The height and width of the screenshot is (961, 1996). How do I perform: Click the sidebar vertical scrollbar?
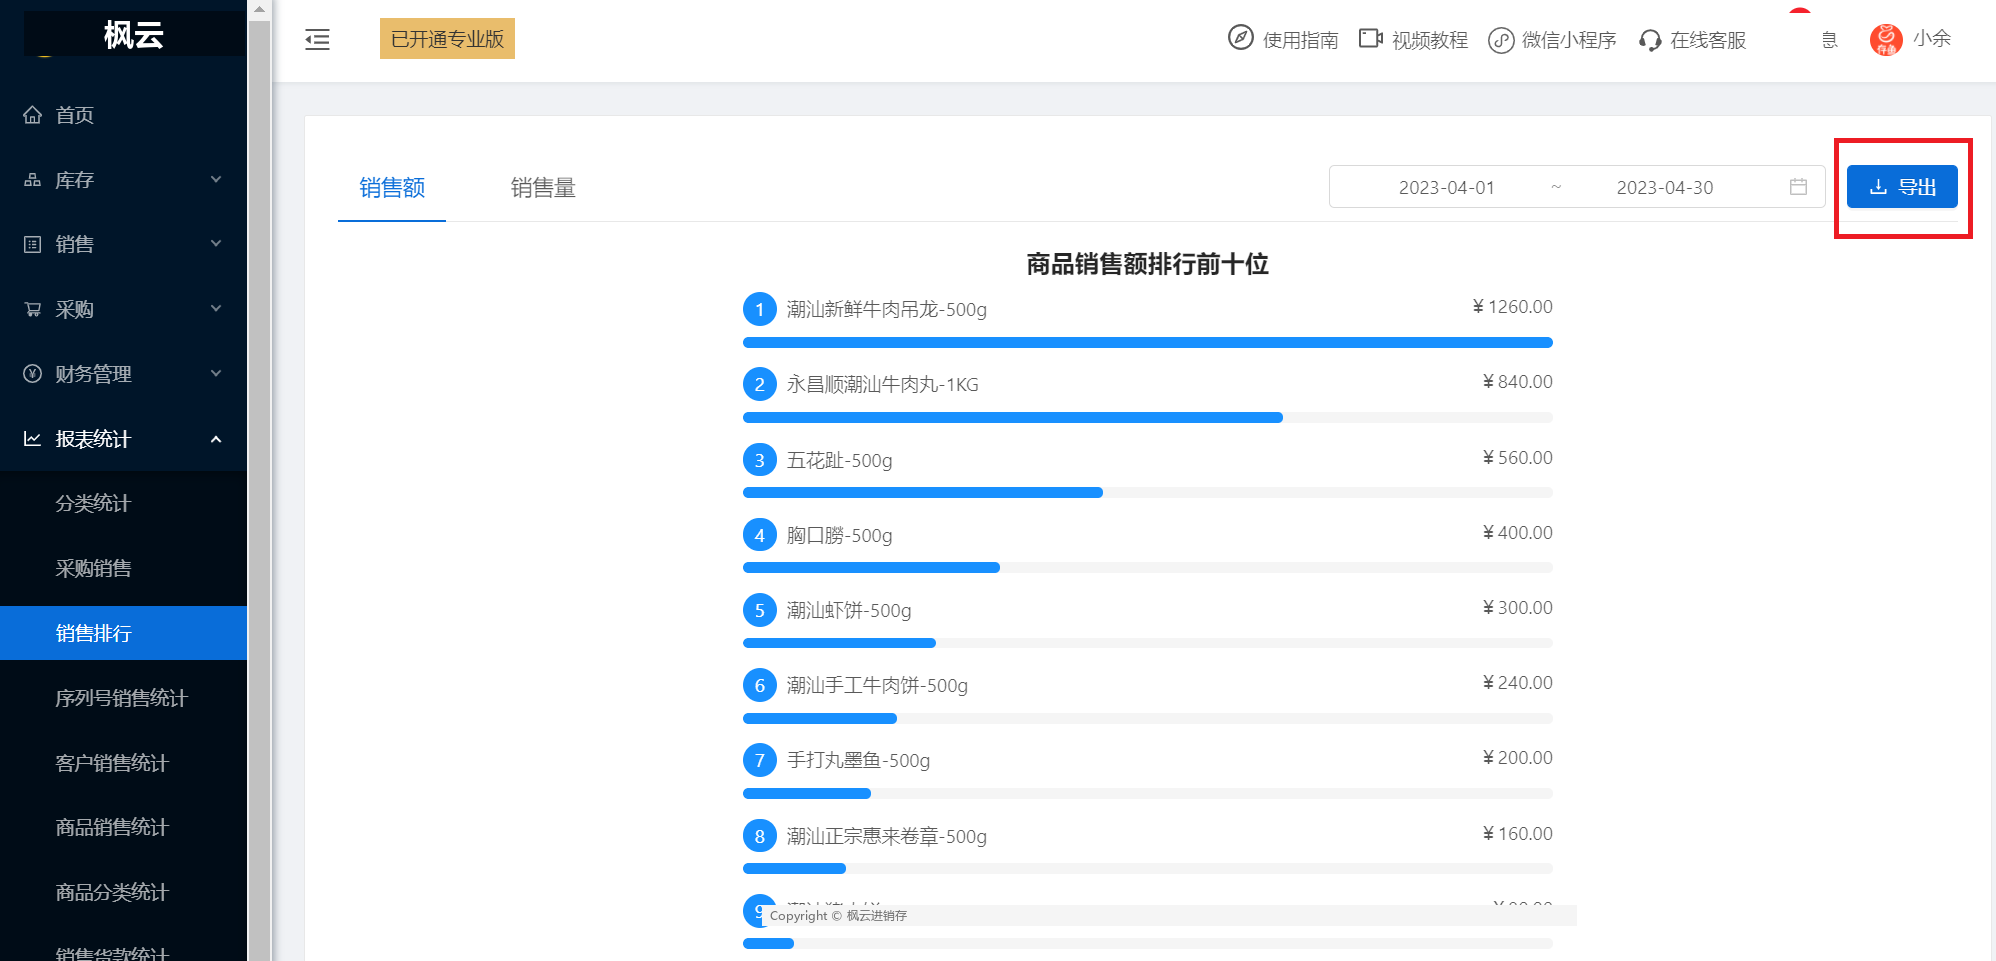point(259,490)
